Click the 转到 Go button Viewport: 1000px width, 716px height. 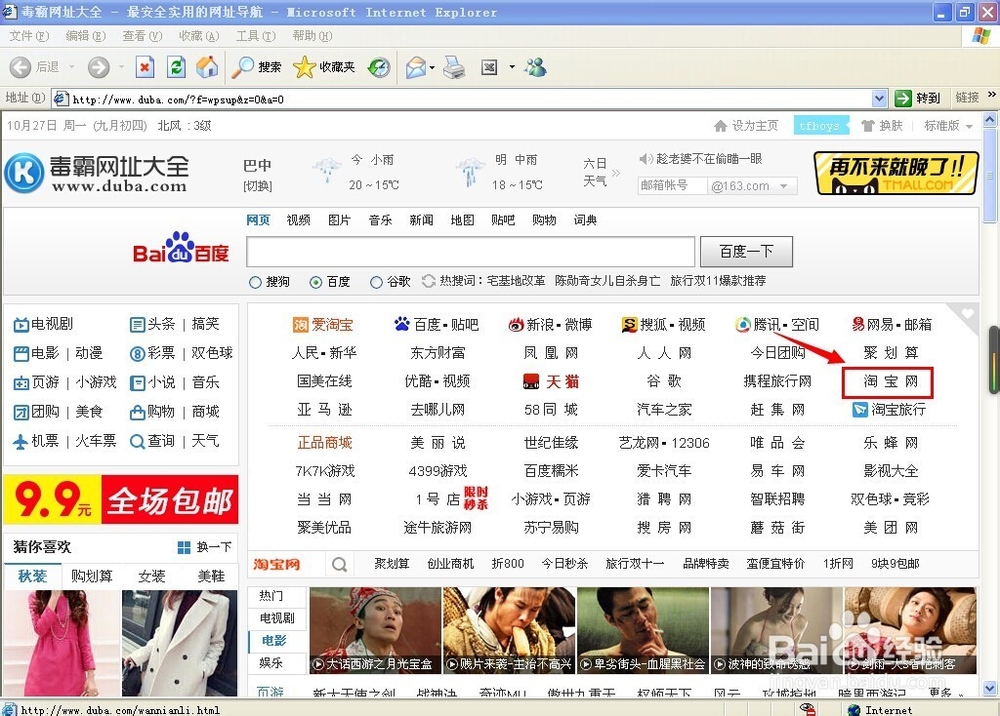[x=918, y=98]
